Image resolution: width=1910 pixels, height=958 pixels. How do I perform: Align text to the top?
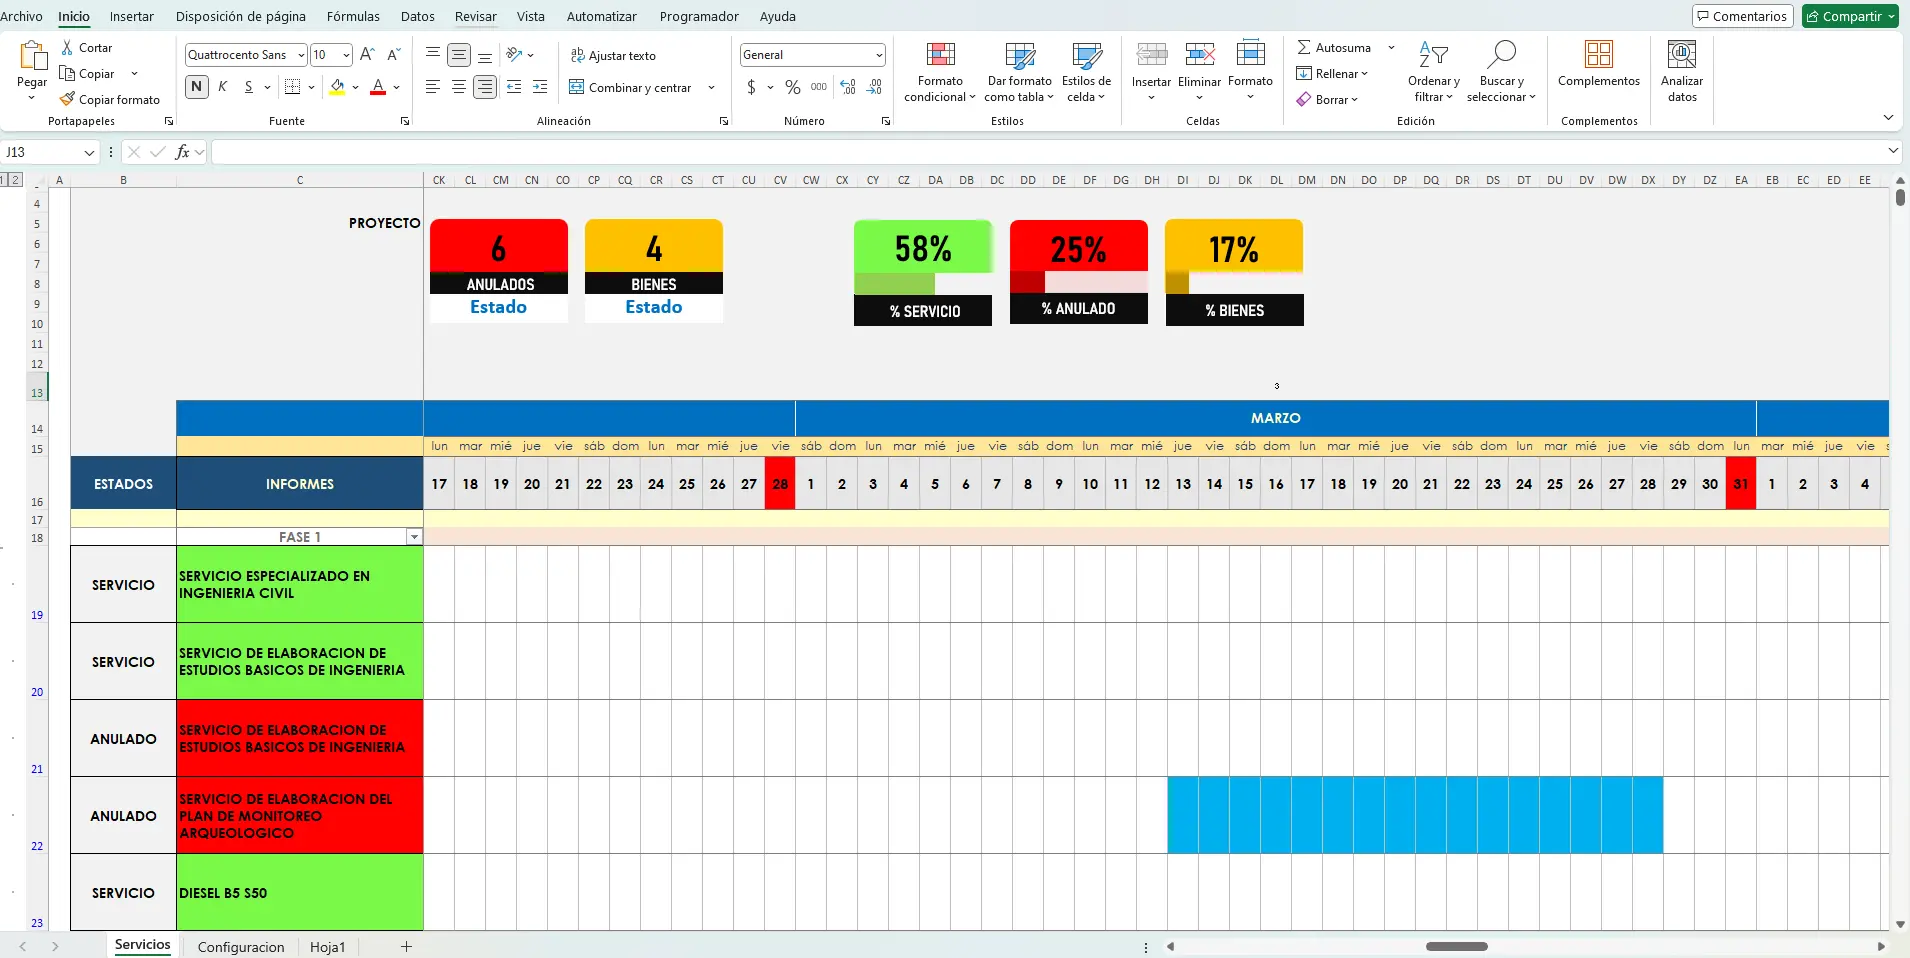(433, 55)
